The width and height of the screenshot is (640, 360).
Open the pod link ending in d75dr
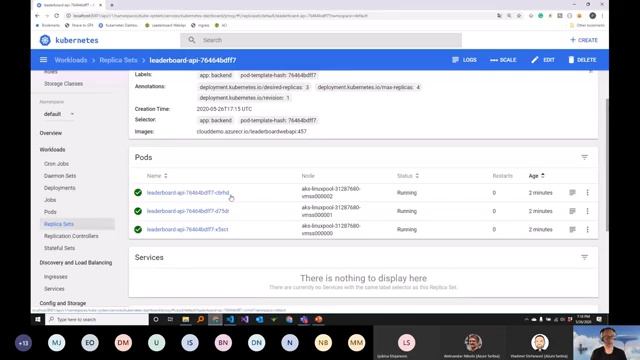[188, 211]
